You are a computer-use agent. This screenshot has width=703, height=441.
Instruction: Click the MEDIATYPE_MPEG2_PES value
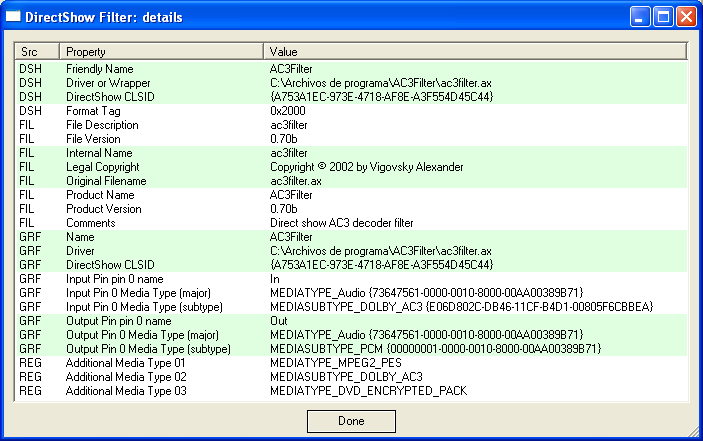pyautogui.click(x=336, y=363)
